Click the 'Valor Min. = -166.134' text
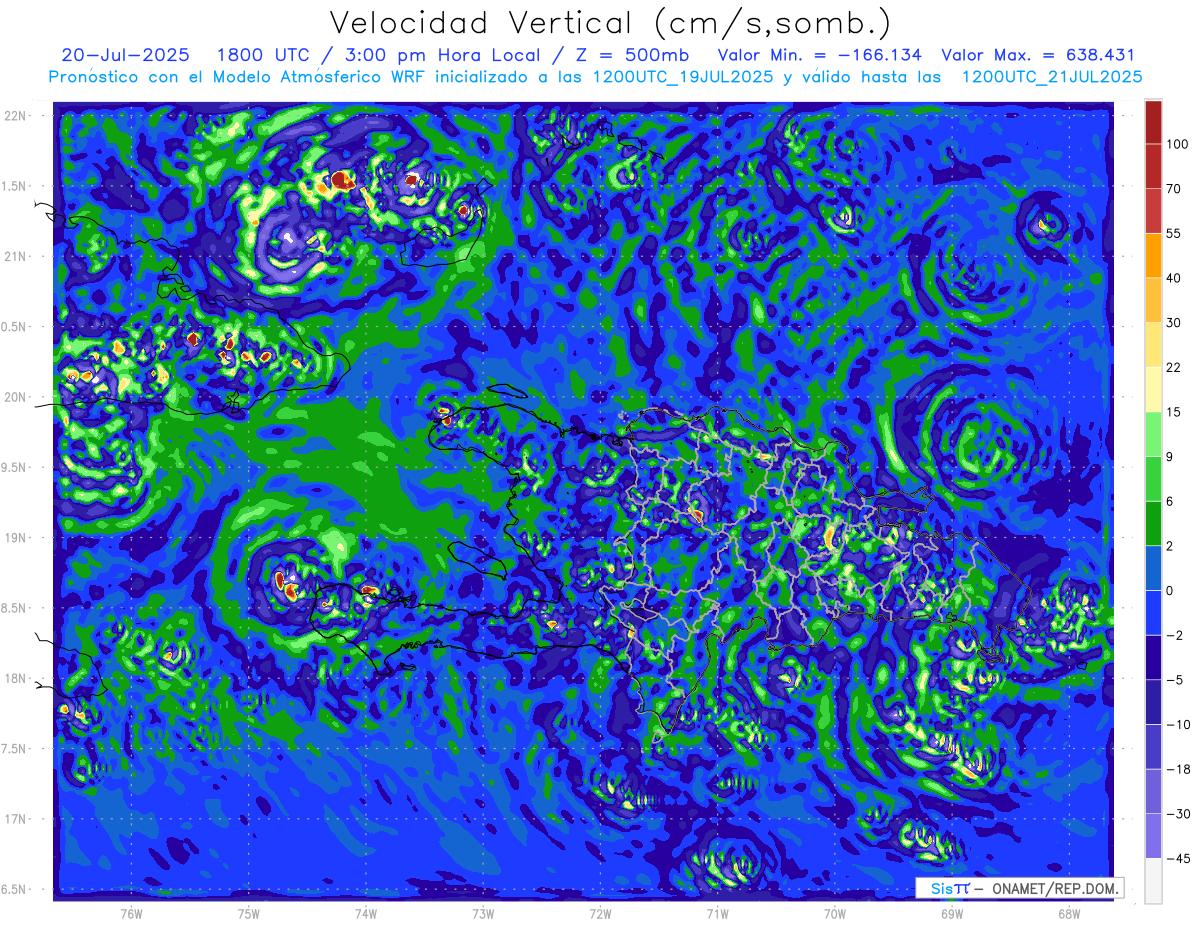This screenshot has width=1200, height=927. [819, 55]
